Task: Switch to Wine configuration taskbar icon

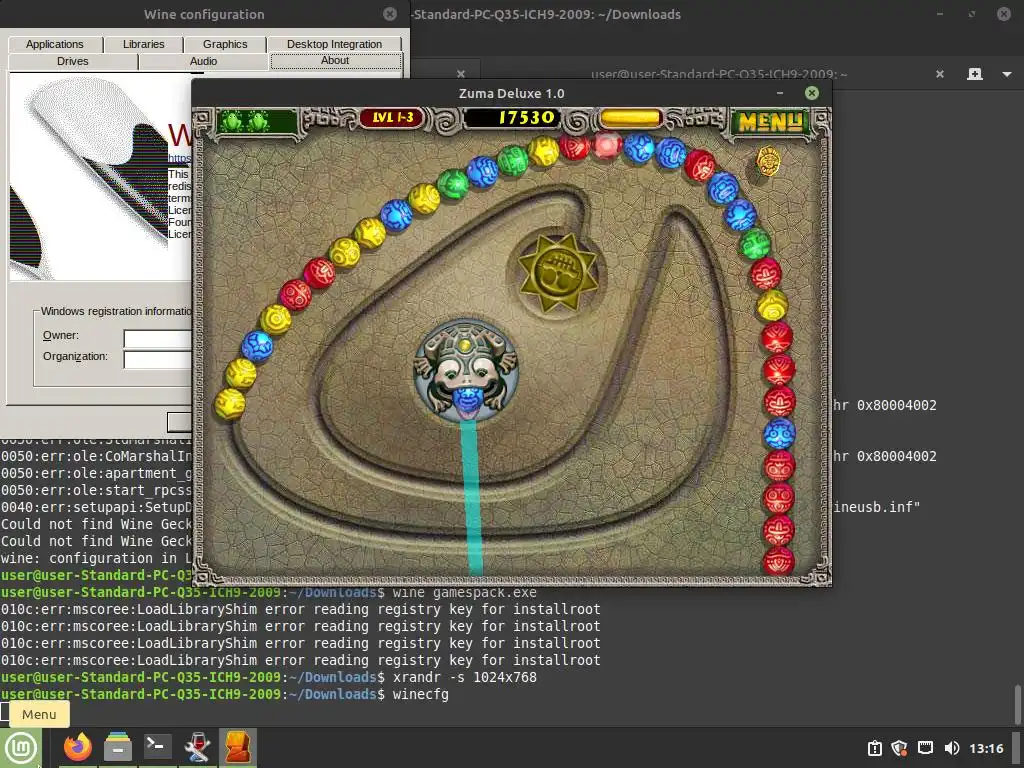Action: point(197,748)
